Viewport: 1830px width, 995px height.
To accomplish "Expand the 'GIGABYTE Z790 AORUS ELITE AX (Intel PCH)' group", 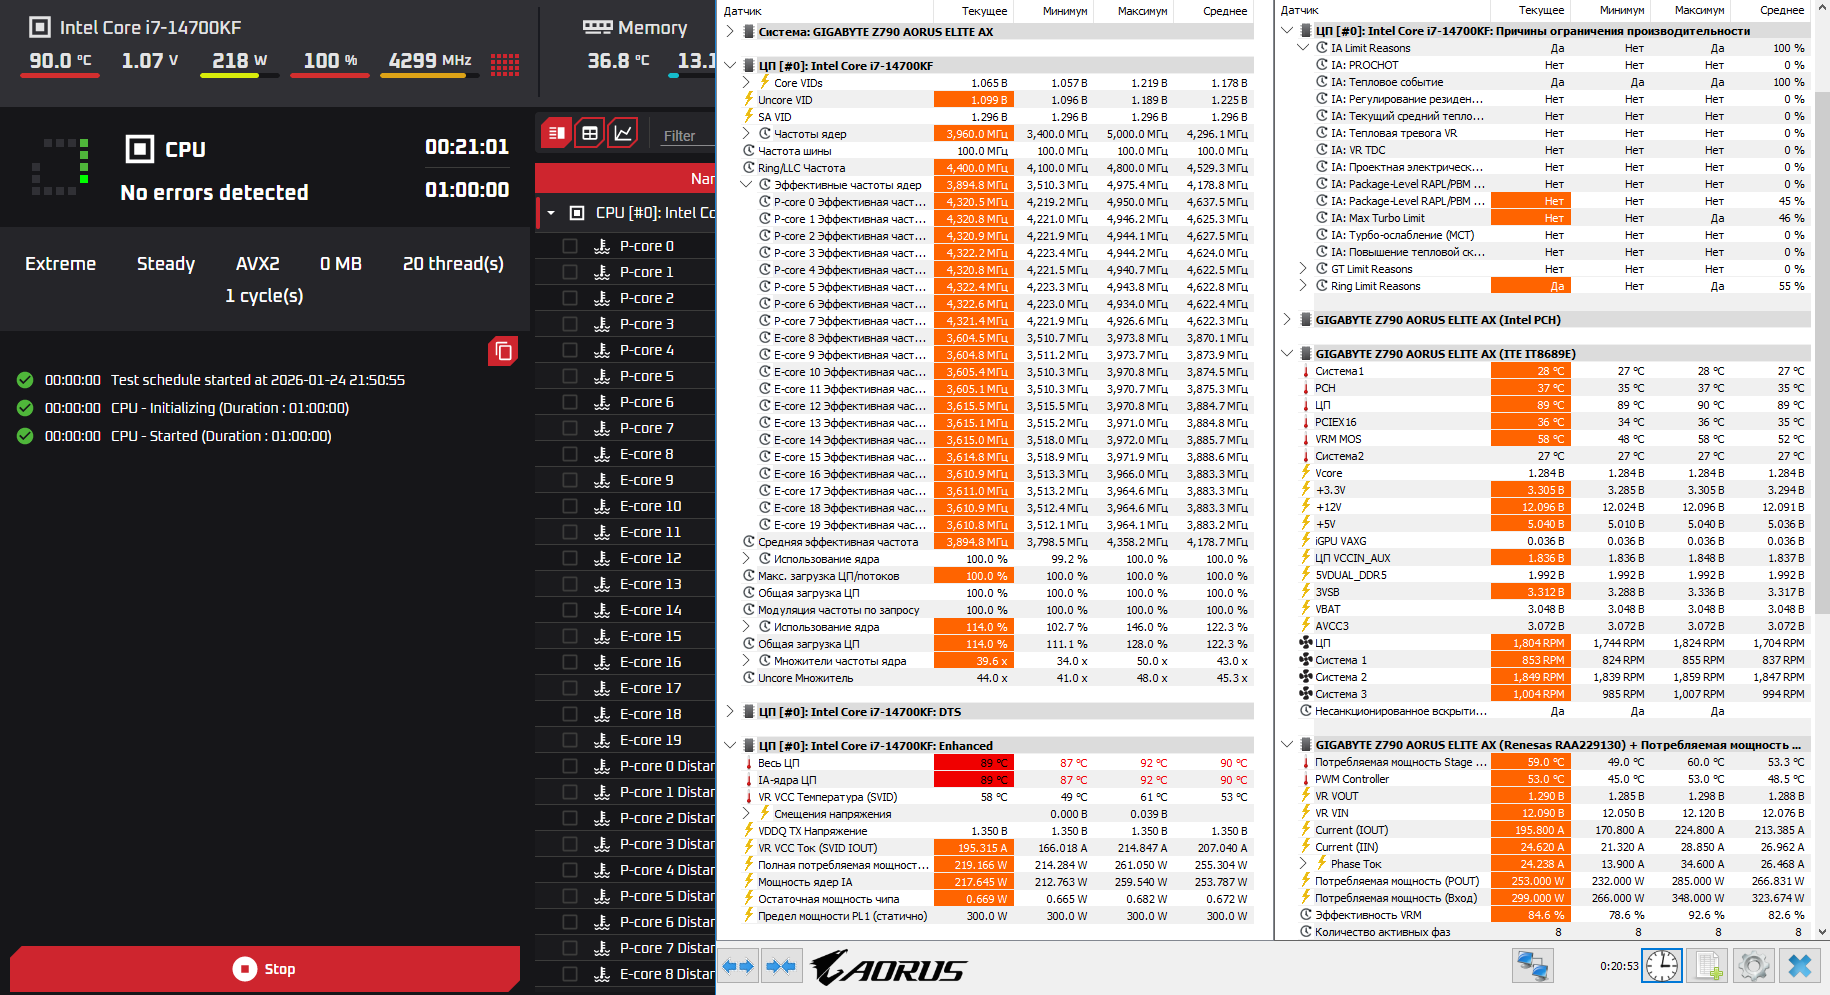I will point(1287,320).
